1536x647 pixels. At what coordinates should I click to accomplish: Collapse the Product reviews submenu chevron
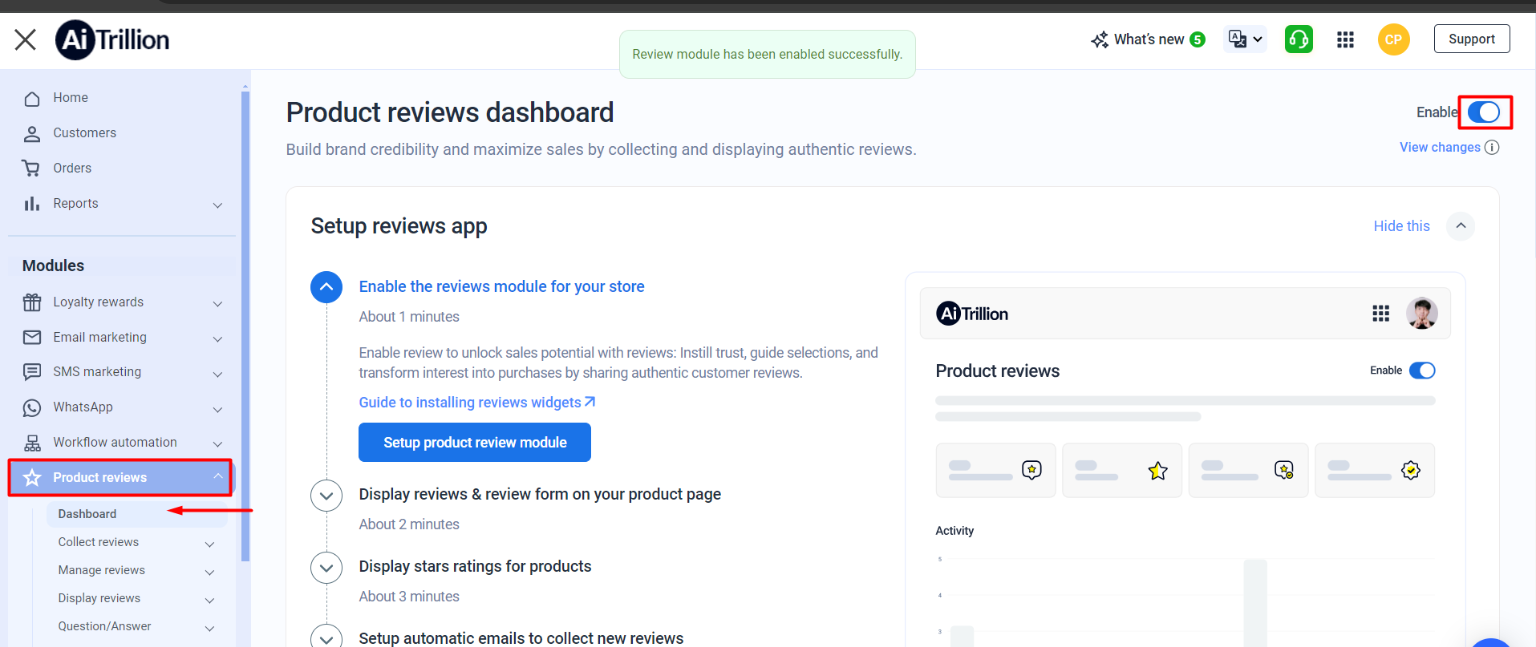pyautogui.click(x=218, y=476)
